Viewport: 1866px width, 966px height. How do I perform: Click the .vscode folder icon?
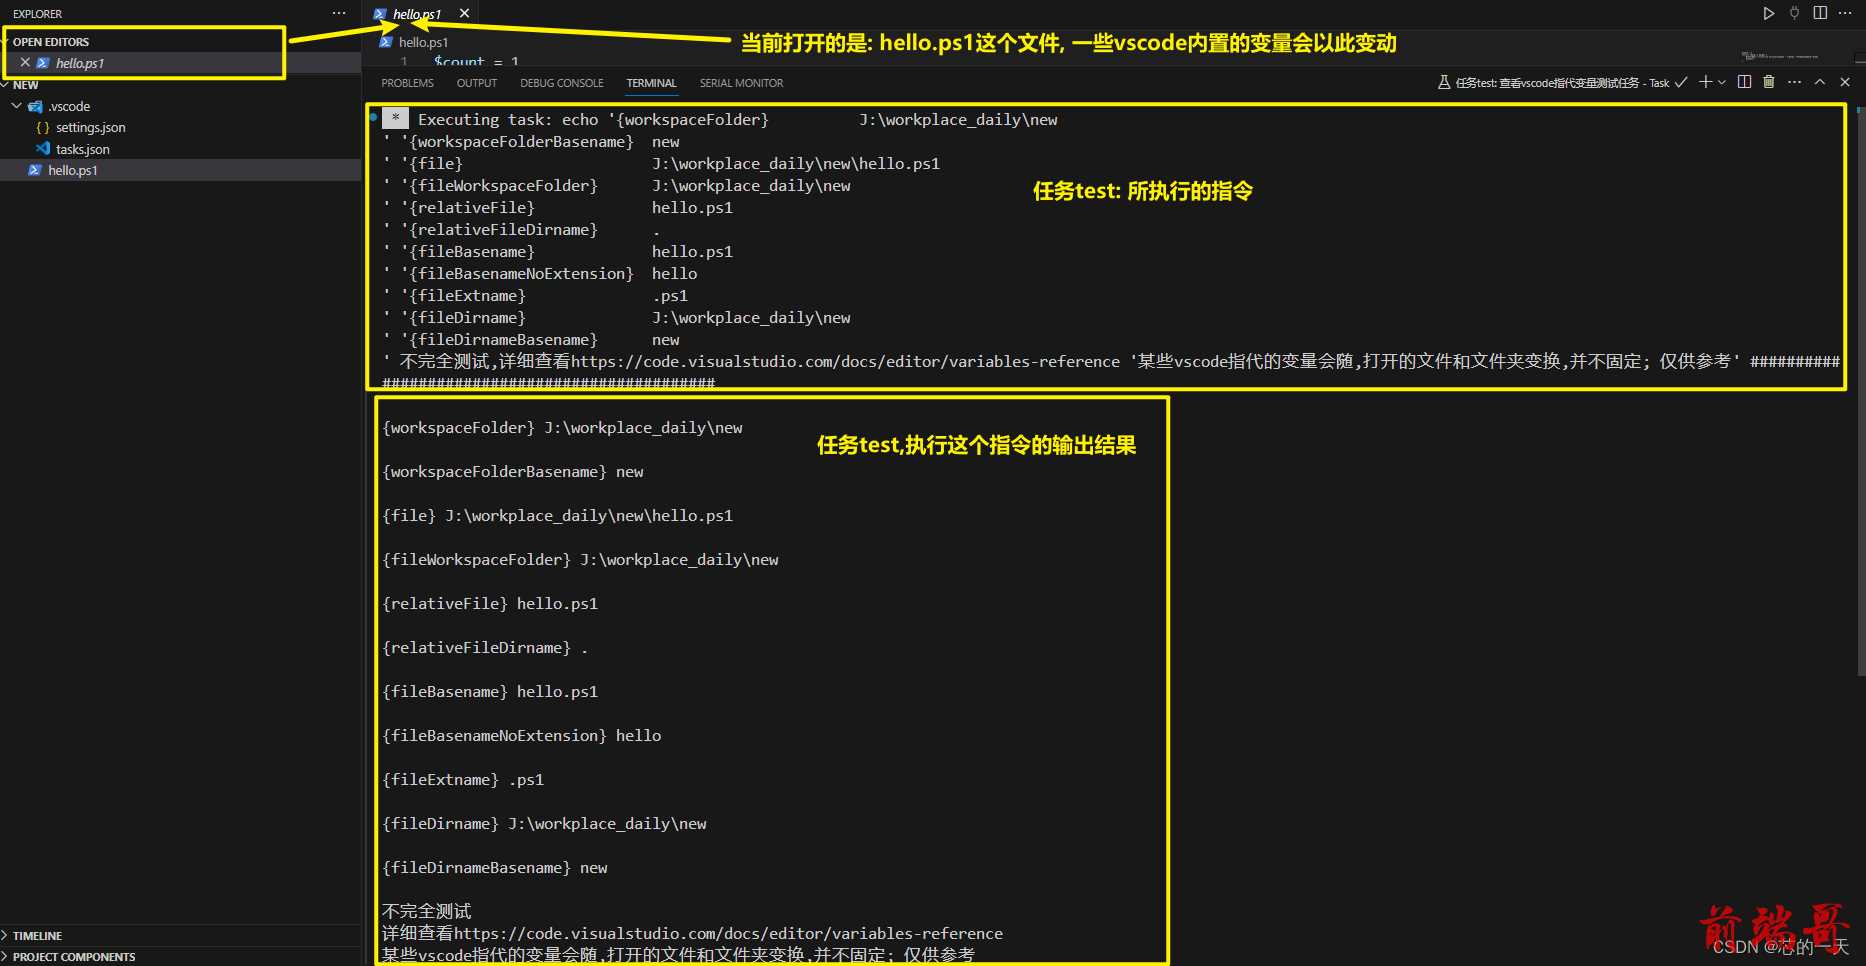[x=36, y=106]
